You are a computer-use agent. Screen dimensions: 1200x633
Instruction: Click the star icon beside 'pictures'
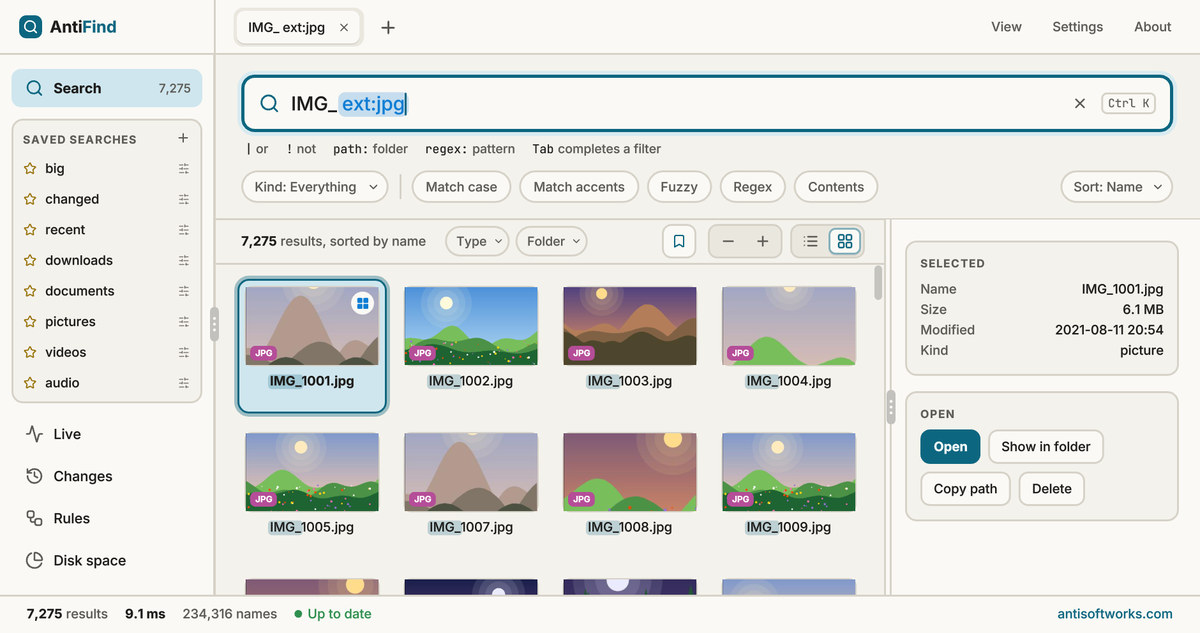click(x=30, y=322)
